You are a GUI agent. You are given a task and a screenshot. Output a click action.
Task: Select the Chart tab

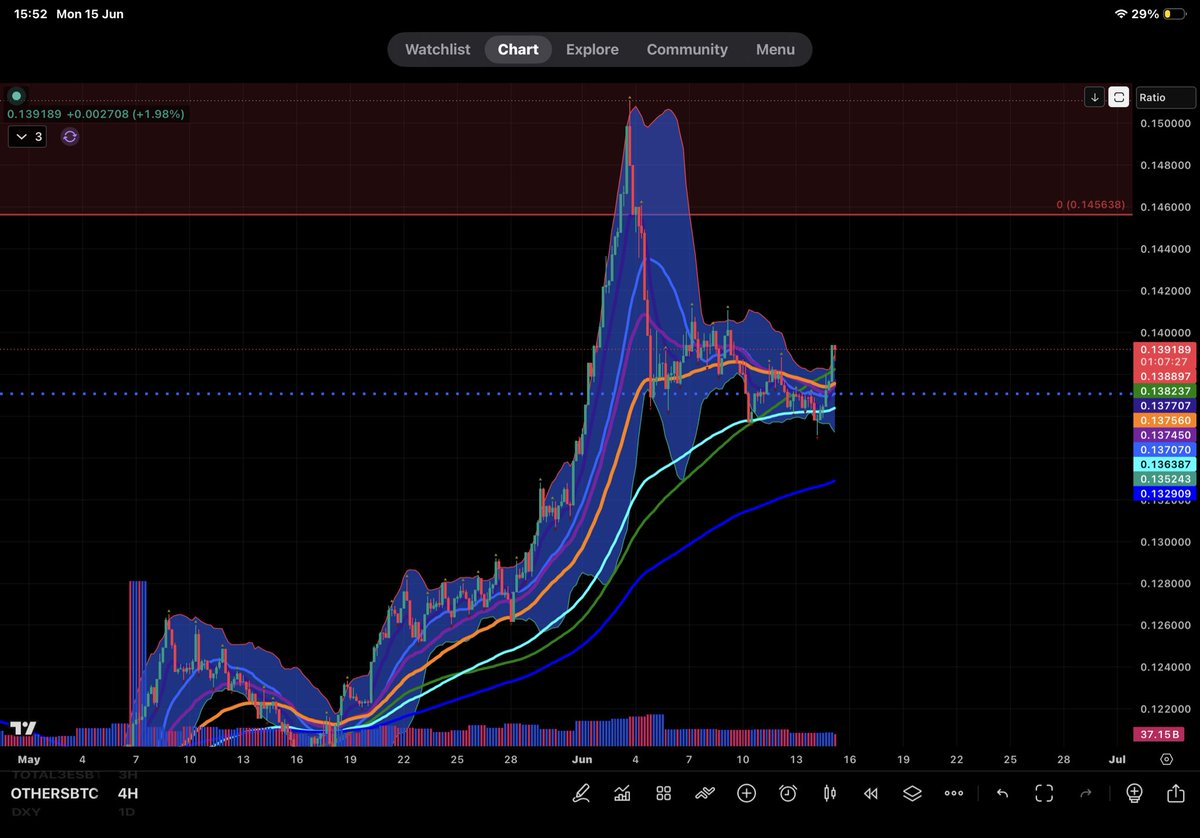click(x=518, y=49)
